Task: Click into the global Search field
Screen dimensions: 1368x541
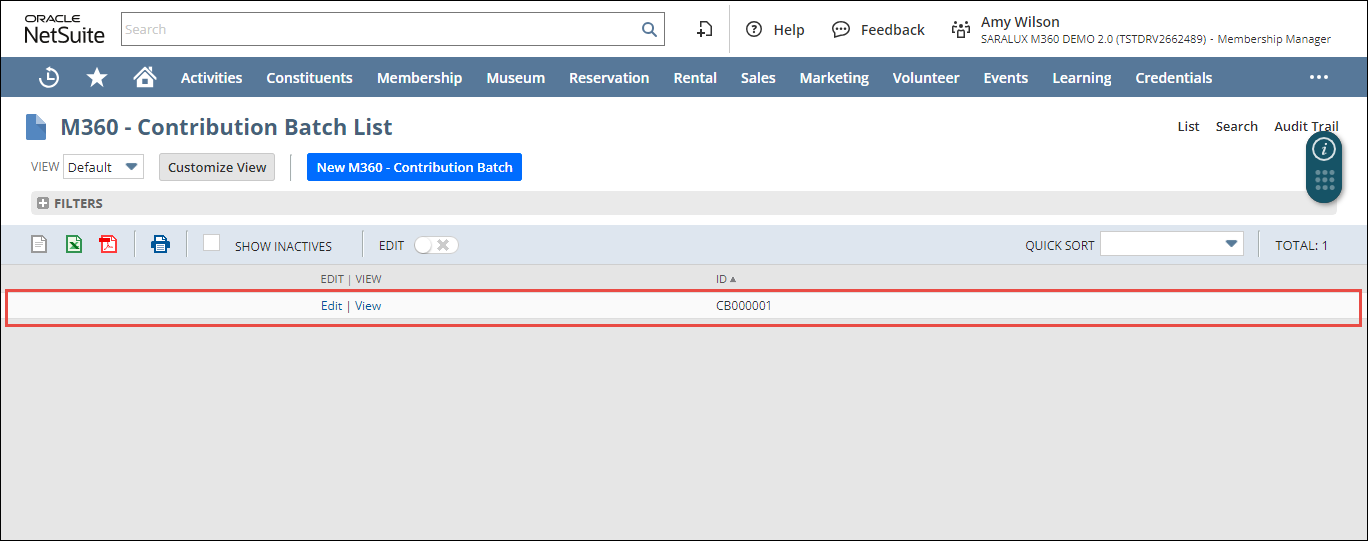Action: (x=380, y=29)
